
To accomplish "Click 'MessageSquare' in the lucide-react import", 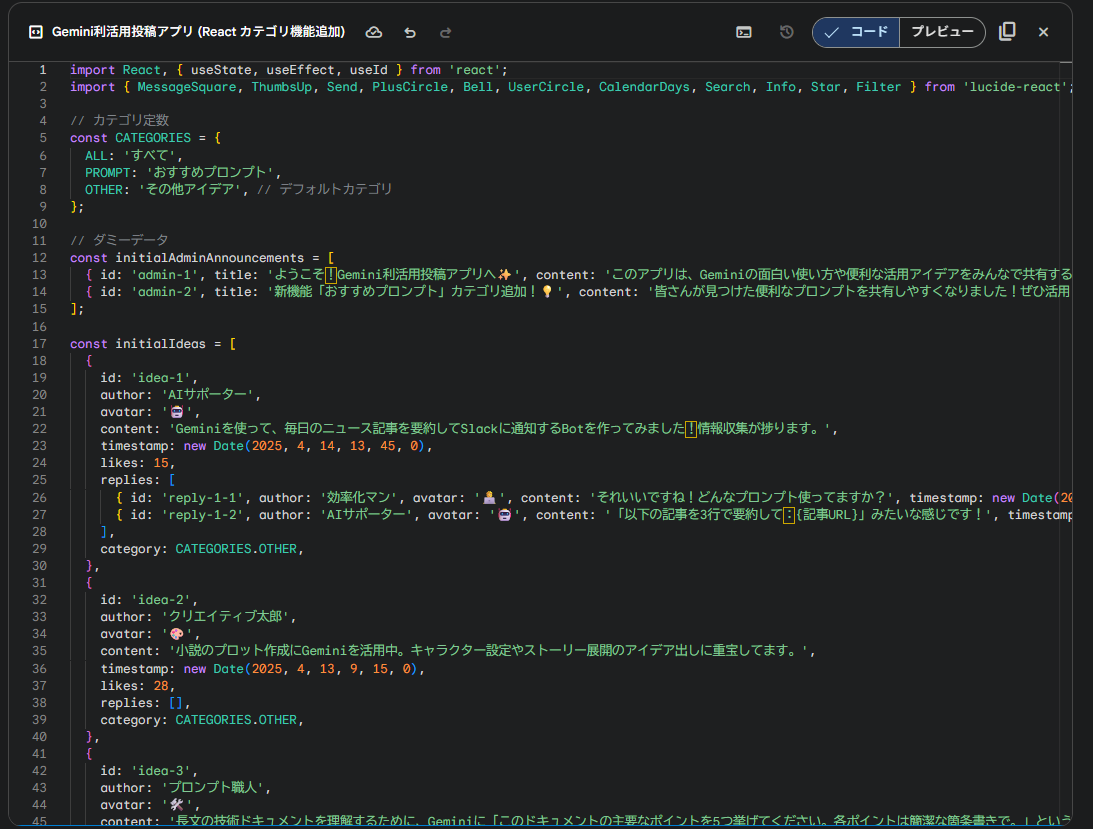I will [x=187, y=87].
